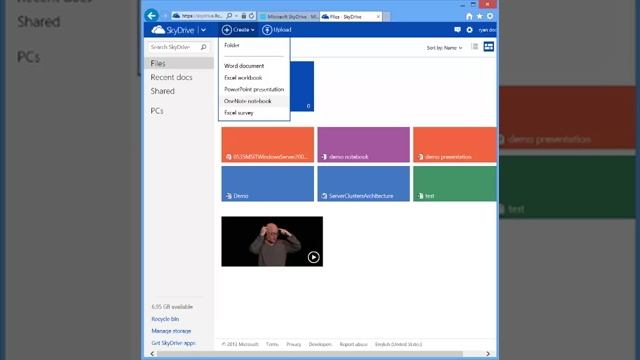Open the Developers footer link

pyautogui.click(x=320, y=344)
